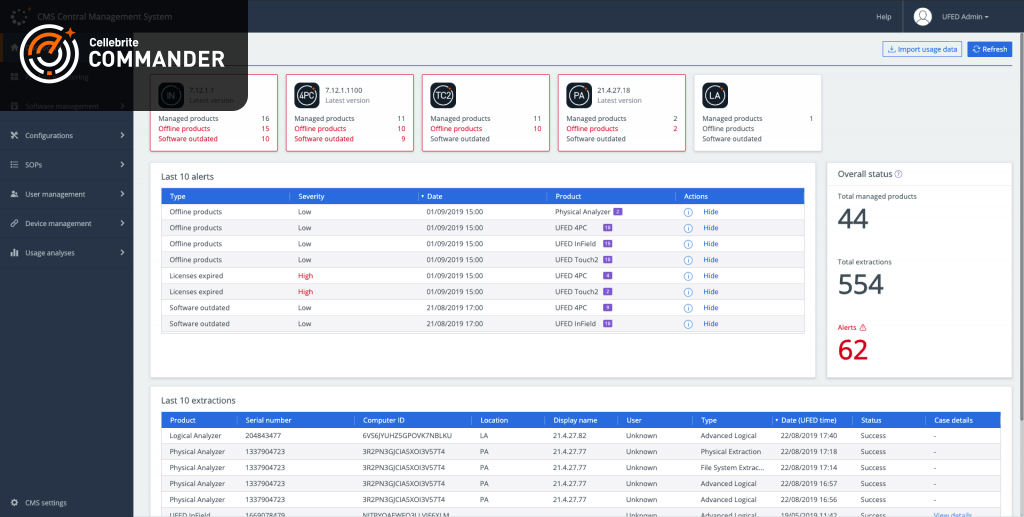Image resolution: width=1024 pixels, height=517 pixels.
Task: Open info for UFED InField software outdated alert
Action: point(688,324)
